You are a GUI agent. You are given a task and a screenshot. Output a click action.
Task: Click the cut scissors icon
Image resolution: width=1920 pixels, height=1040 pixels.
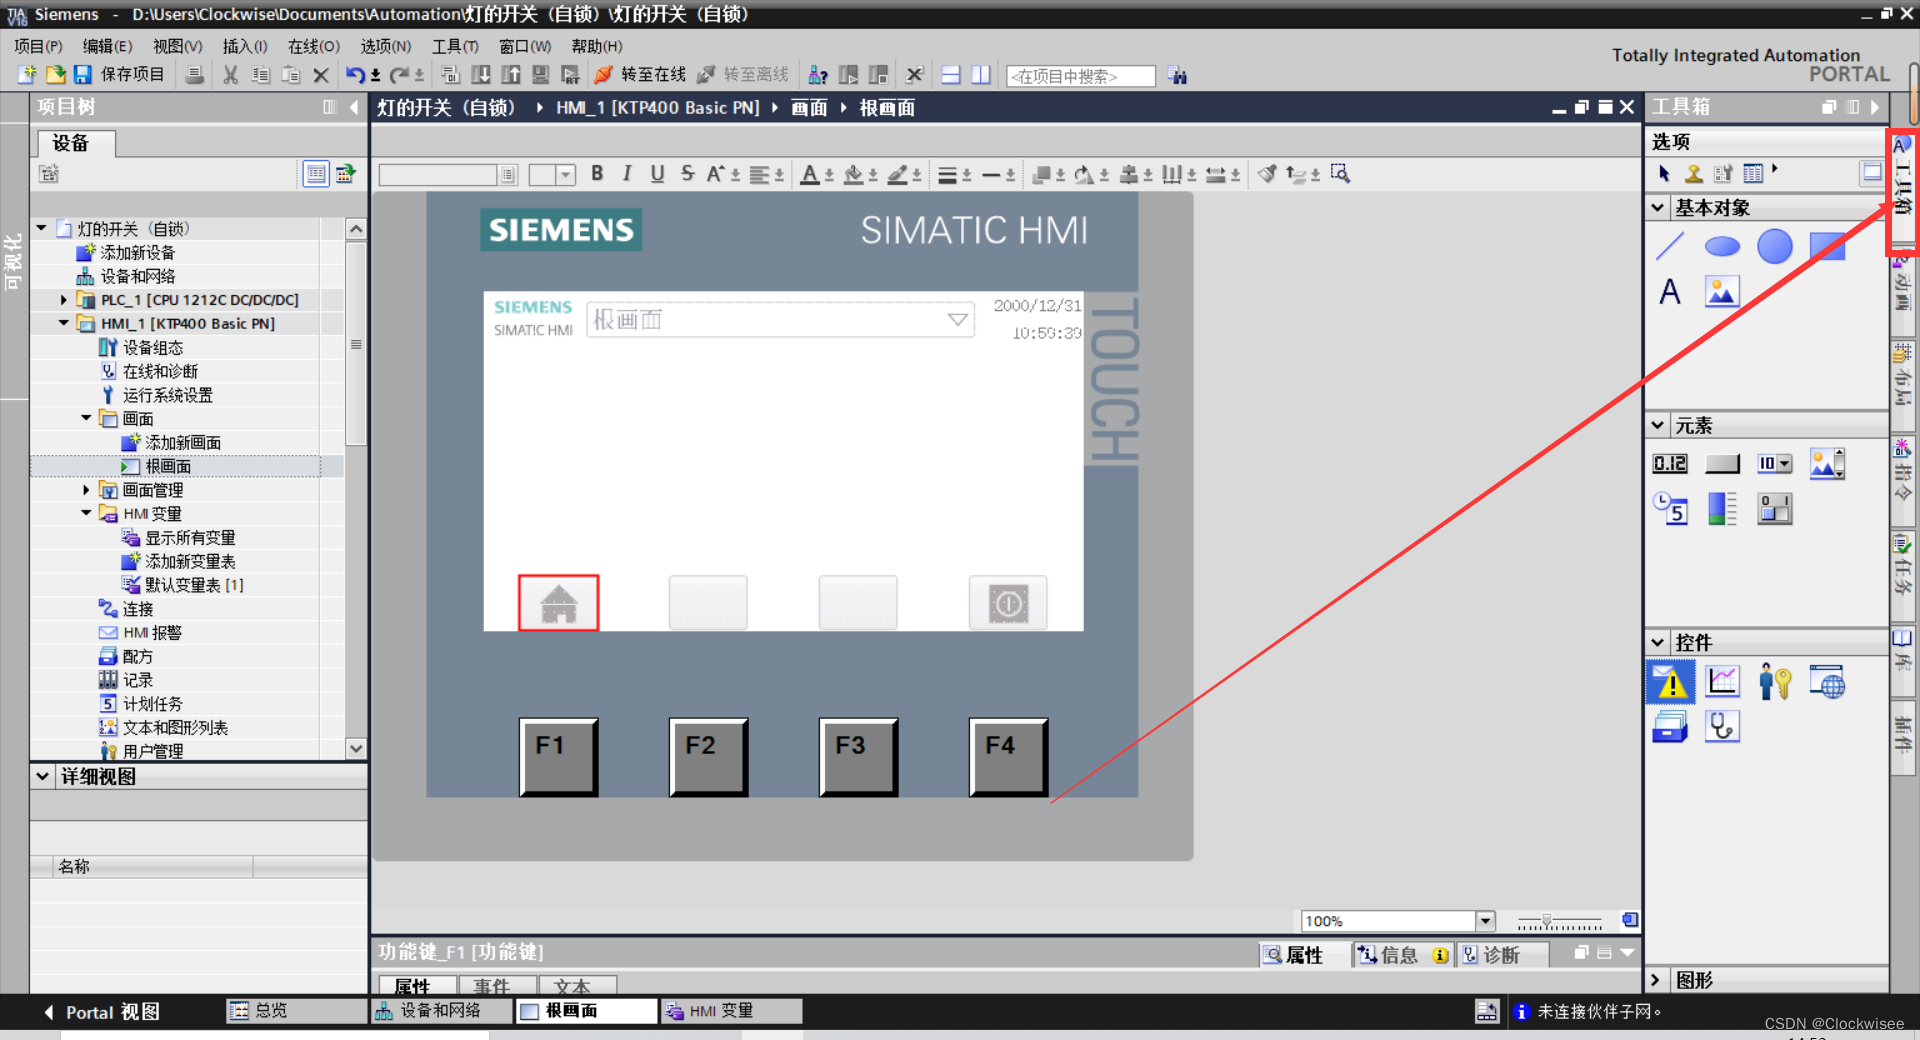[x=230, y=75]
